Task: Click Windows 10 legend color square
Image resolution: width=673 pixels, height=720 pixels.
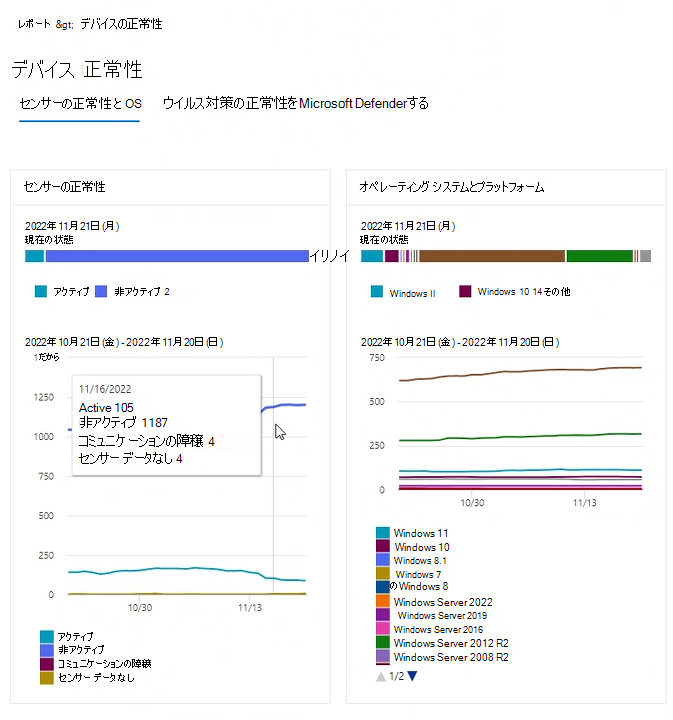Action: point(383,547)
